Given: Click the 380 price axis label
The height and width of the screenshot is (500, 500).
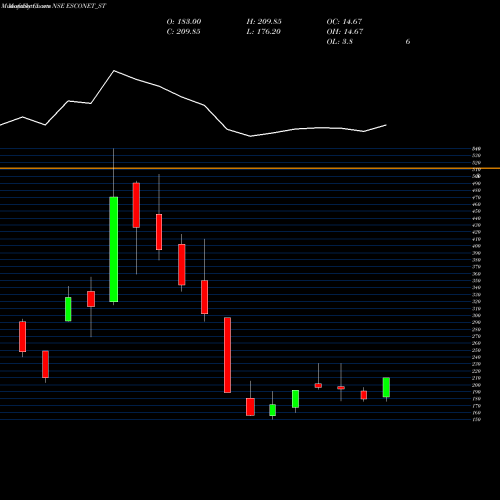Looking at the screenshot, I should (x=476, y=260).
